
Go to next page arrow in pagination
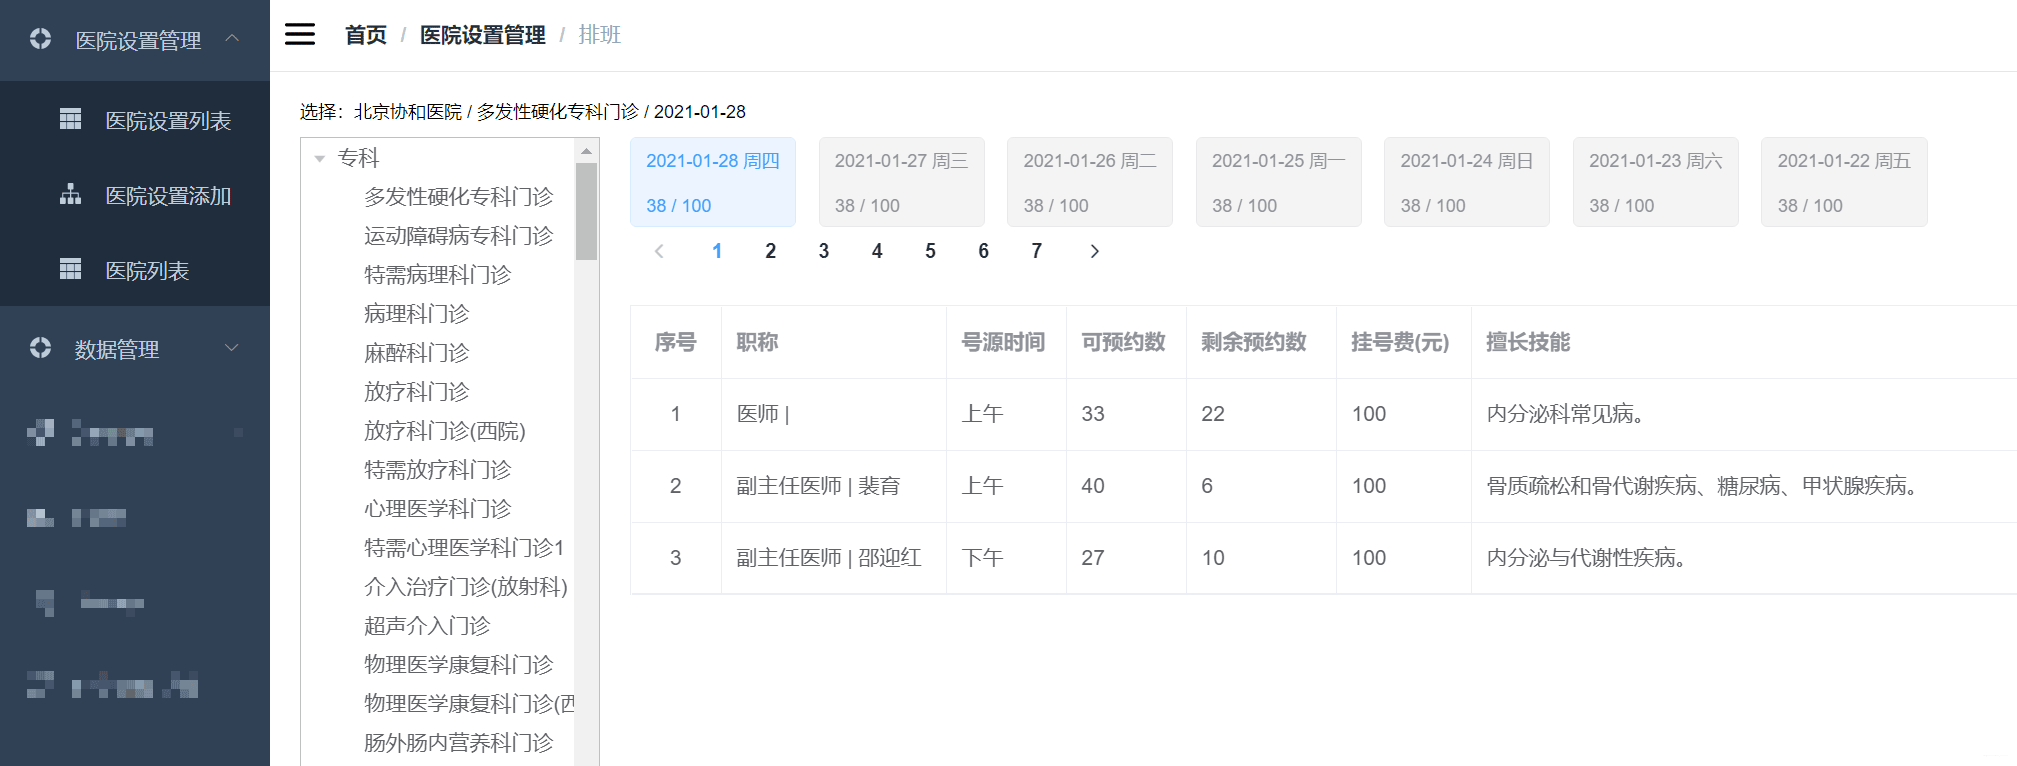coord(1094,251)
